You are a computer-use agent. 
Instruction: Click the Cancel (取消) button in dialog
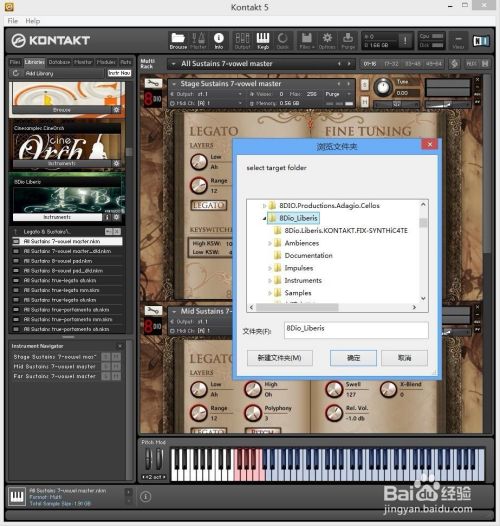point(404,358)
